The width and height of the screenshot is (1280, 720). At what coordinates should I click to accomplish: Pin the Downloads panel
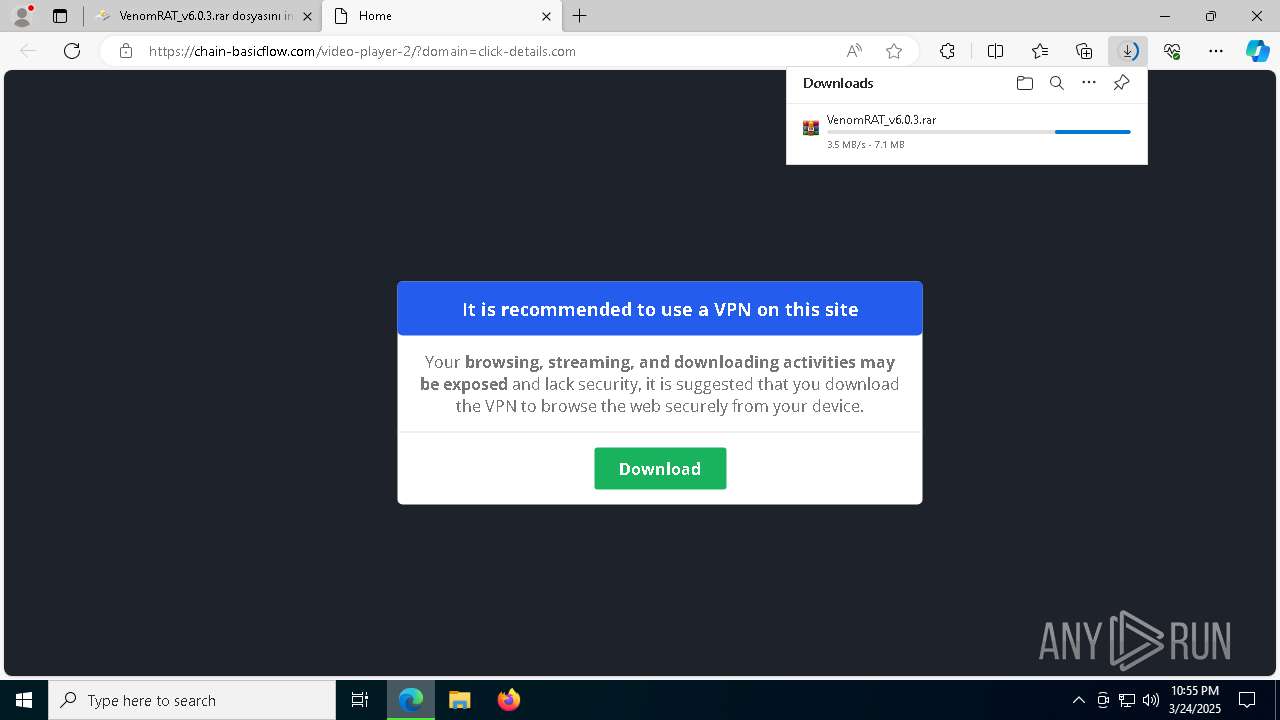(1121, 83)
